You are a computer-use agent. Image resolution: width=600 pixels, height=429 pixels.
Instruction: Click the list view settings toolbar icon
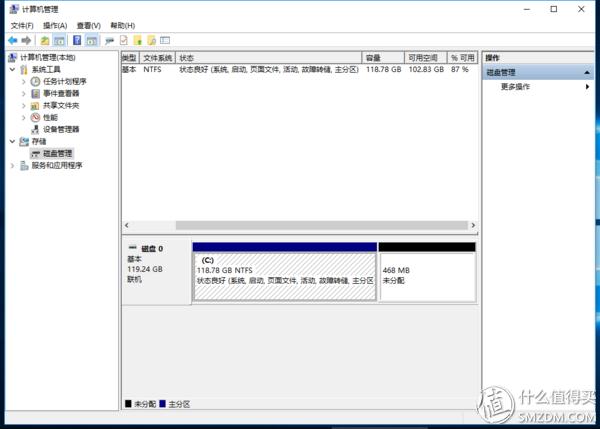coord(165,40)
